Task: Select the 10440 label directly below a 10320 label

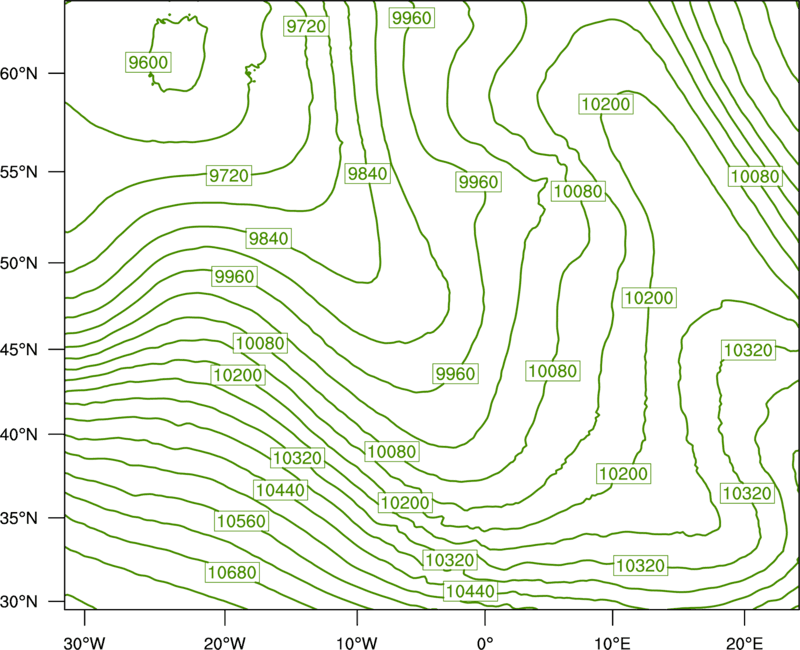Action: coord(470,591)
